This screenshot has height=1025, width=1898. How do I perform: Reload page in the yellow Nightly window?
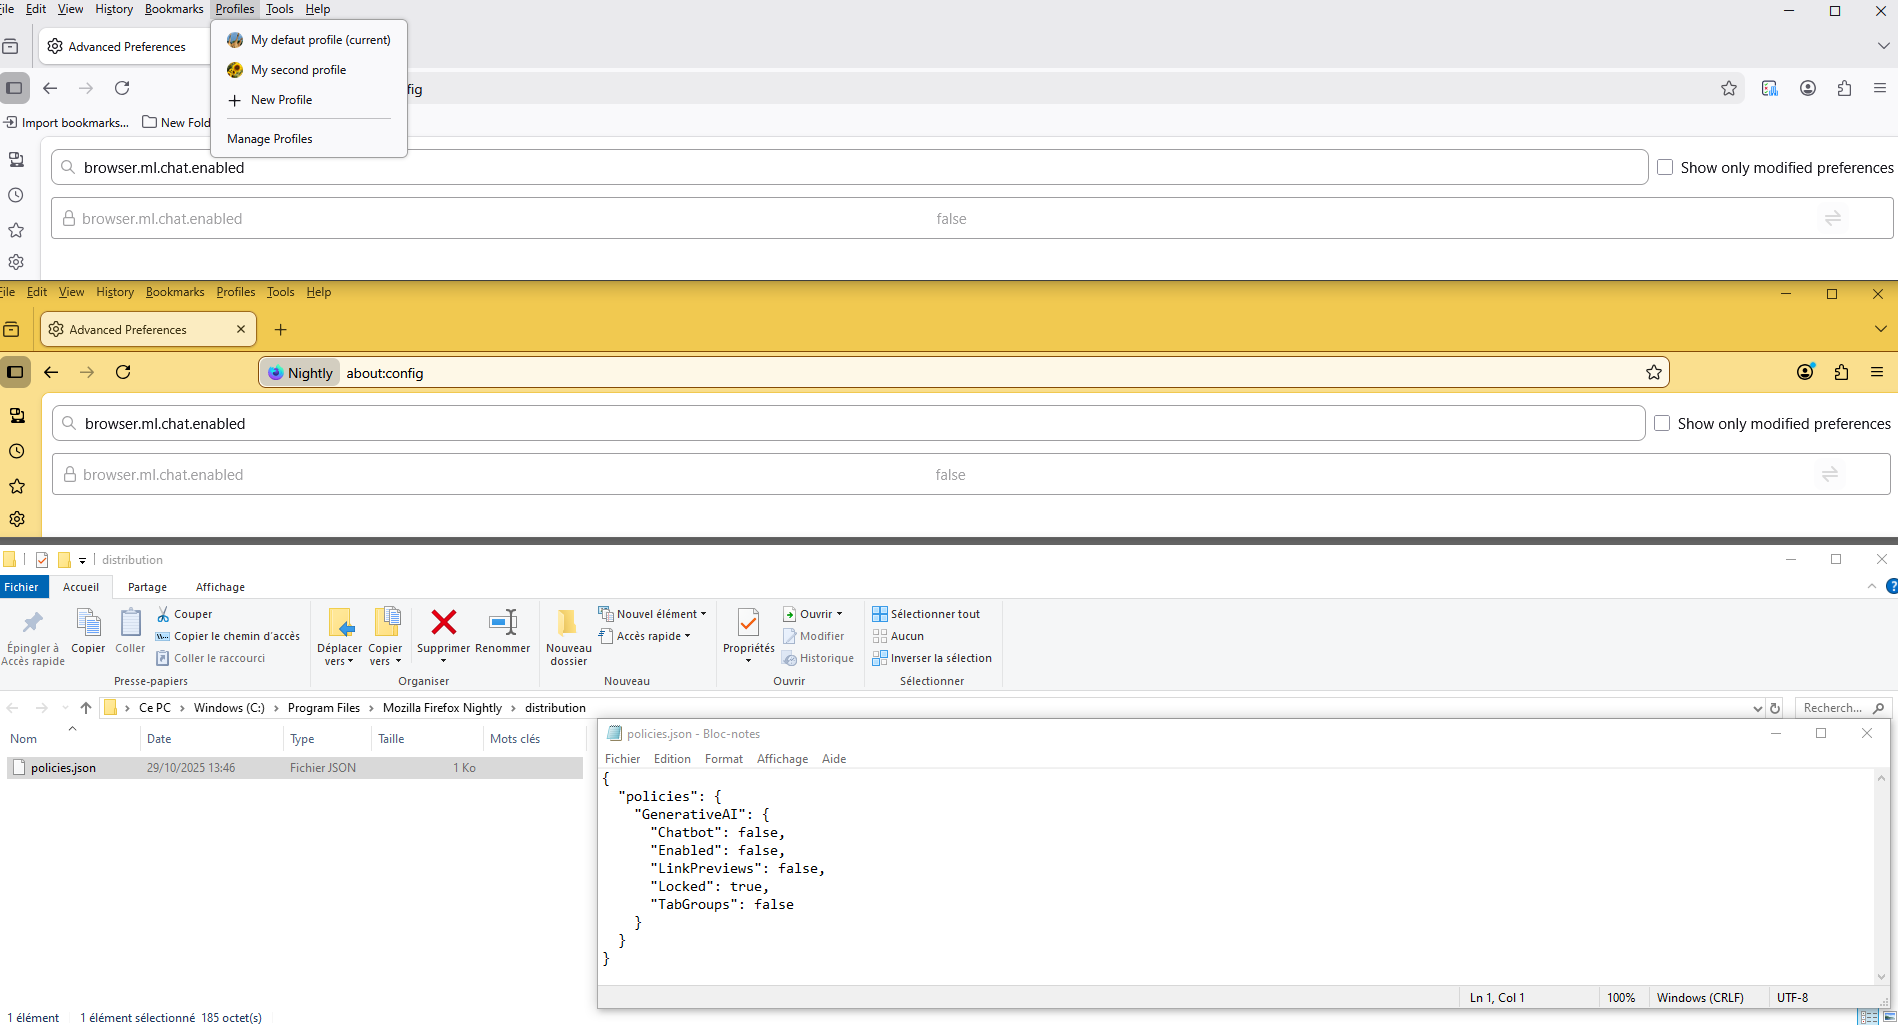123,372
